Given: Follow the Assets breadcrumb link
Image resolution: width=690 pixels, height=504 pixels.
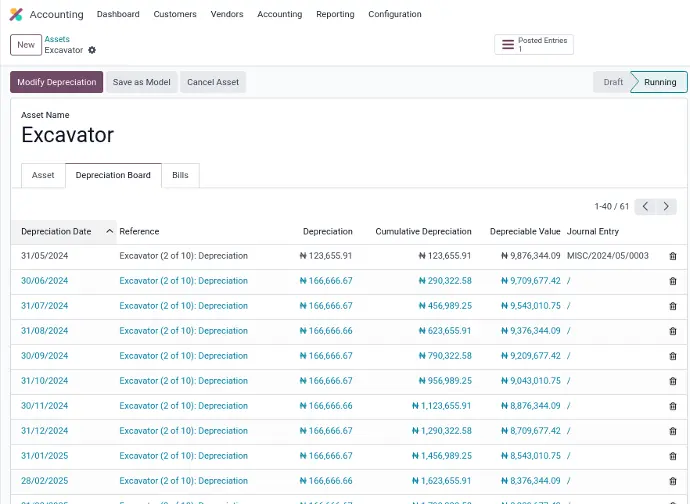Looking at the screenshot, I should tap(57, 39).
